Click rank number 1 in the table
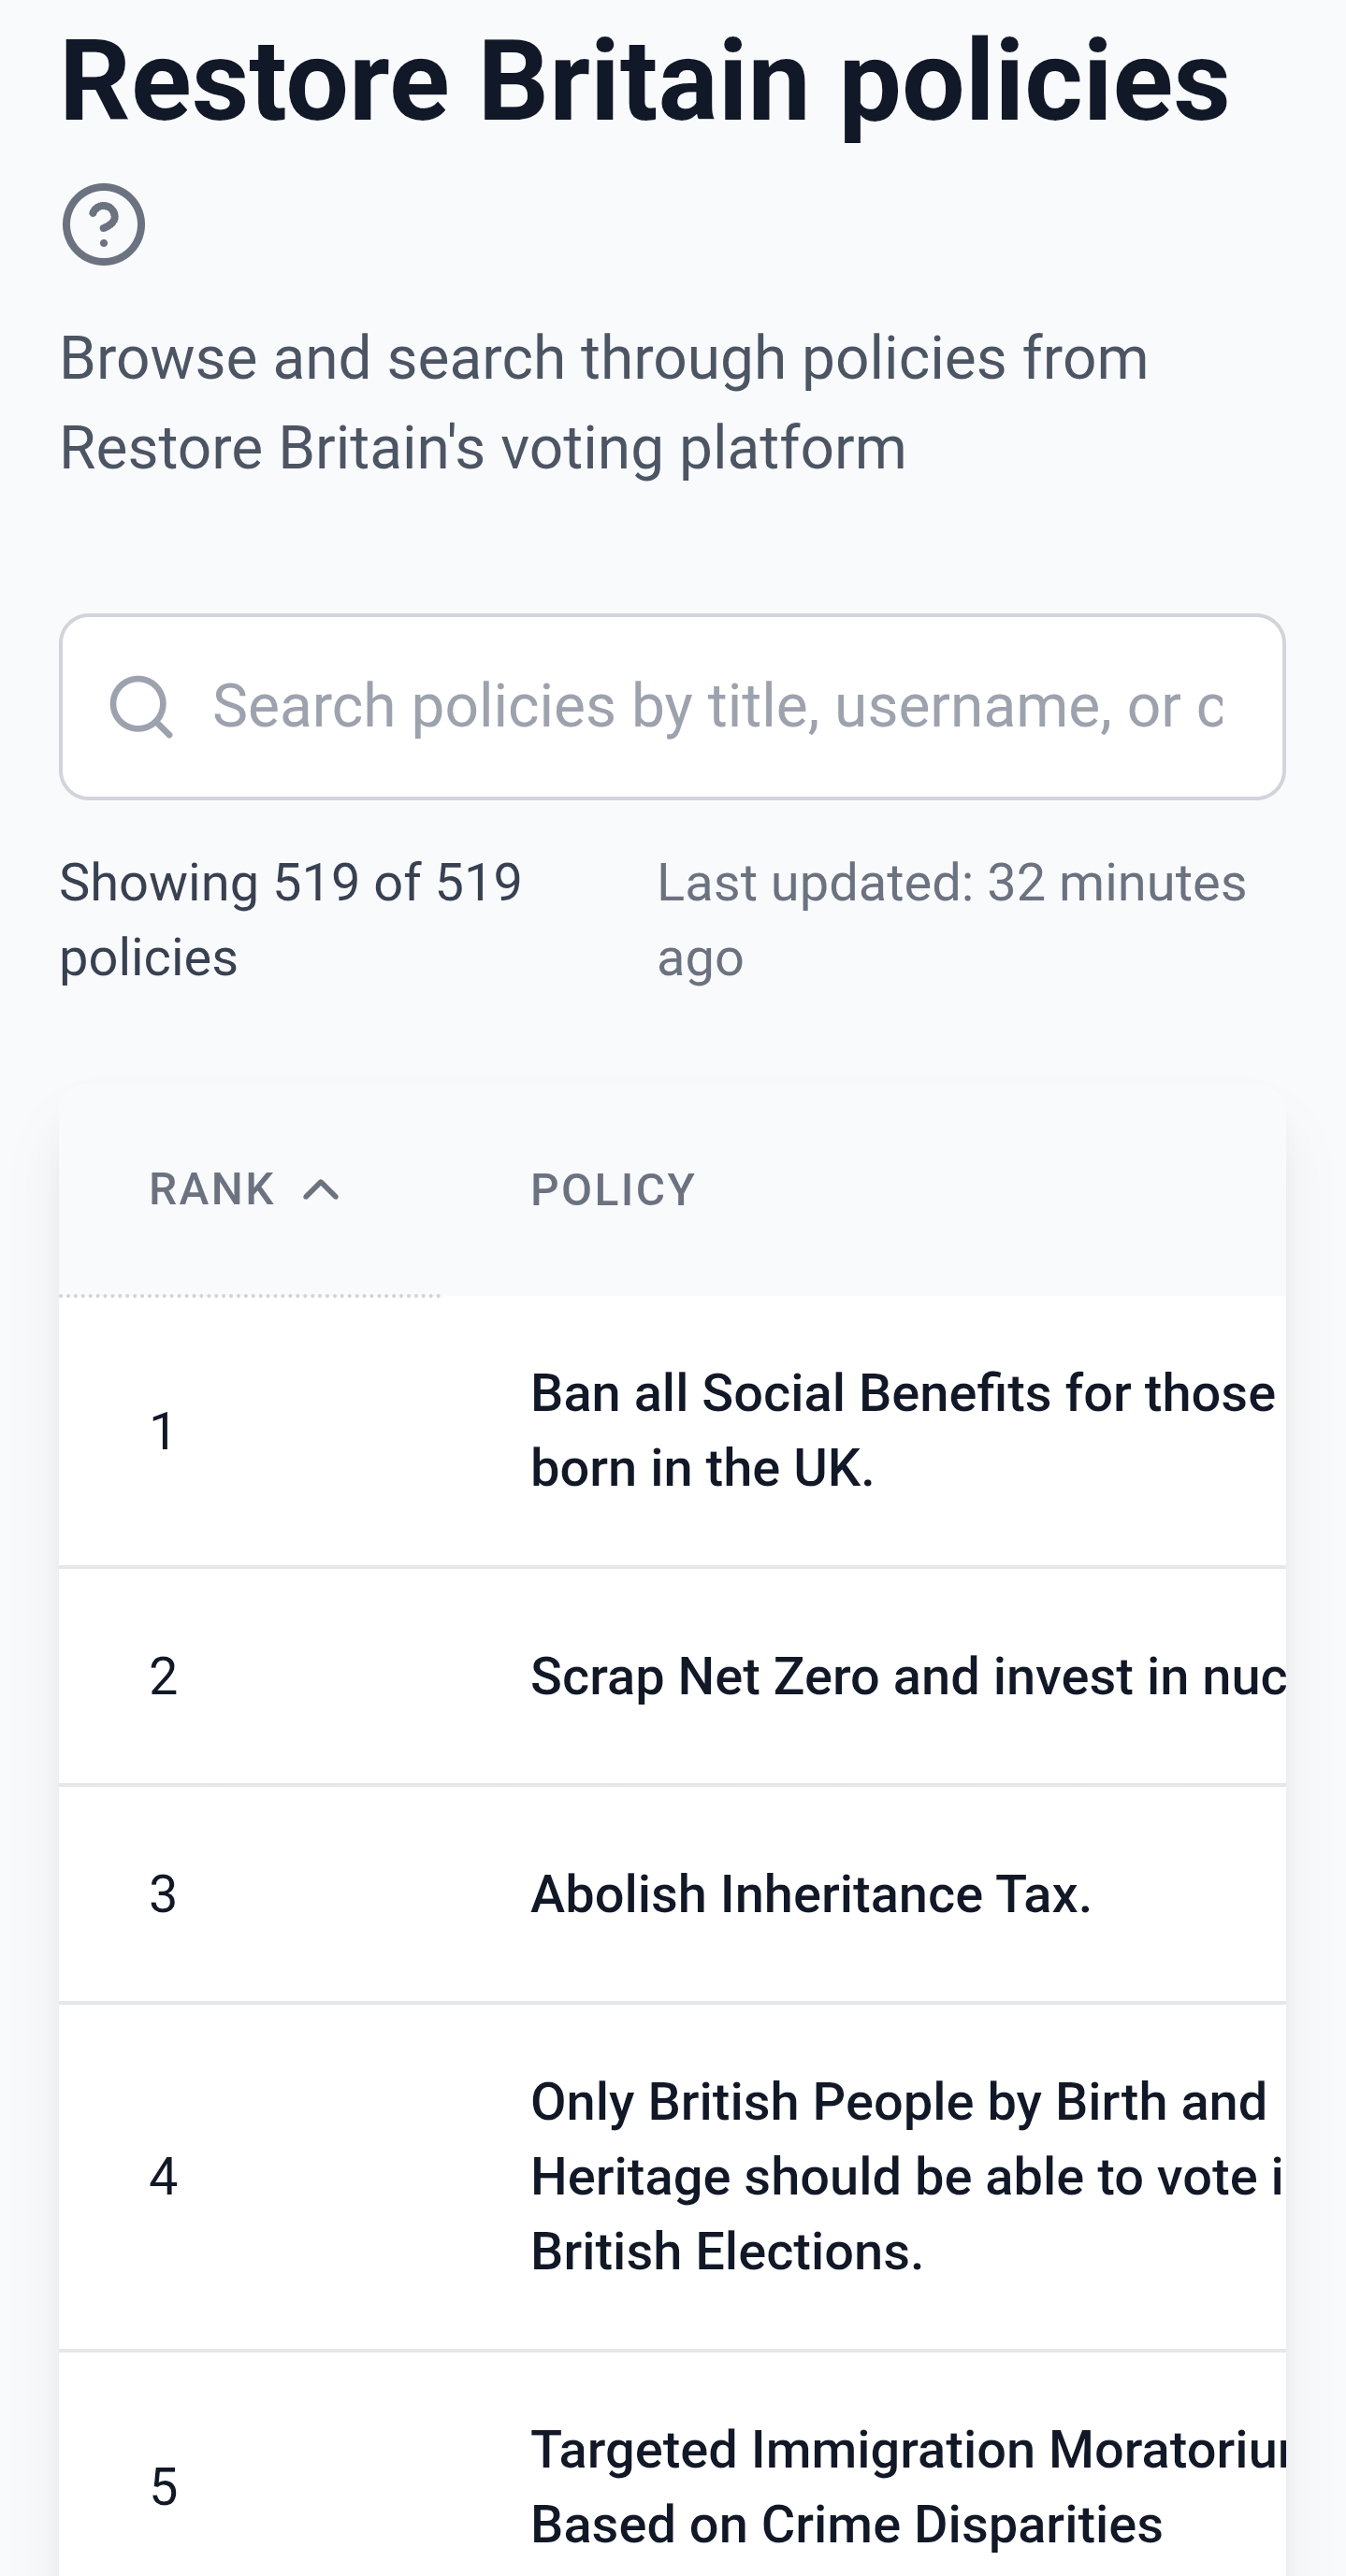 [x=163, y=1431]
